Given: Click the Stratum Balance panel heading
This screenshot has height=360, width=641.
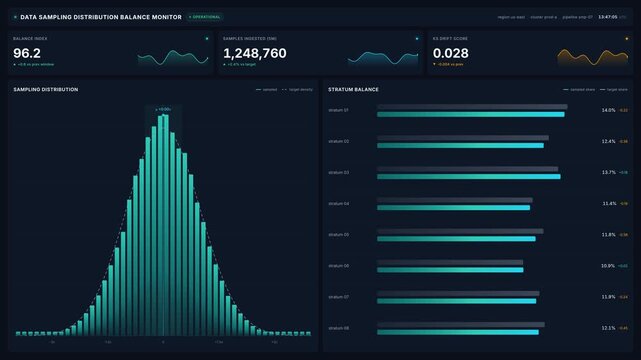Looking at the screenshot, I should (x=353, y=89).
